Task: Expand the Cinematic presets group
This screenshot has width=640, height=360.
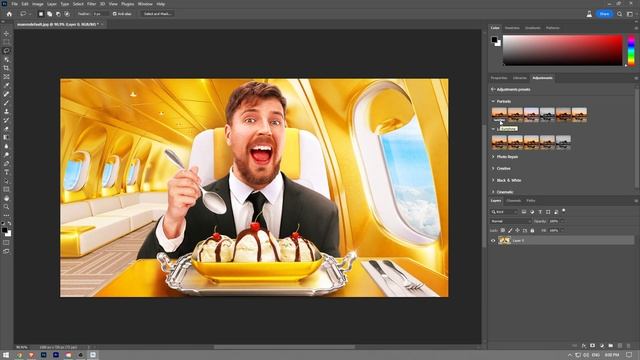Action: tap(493, 192)
